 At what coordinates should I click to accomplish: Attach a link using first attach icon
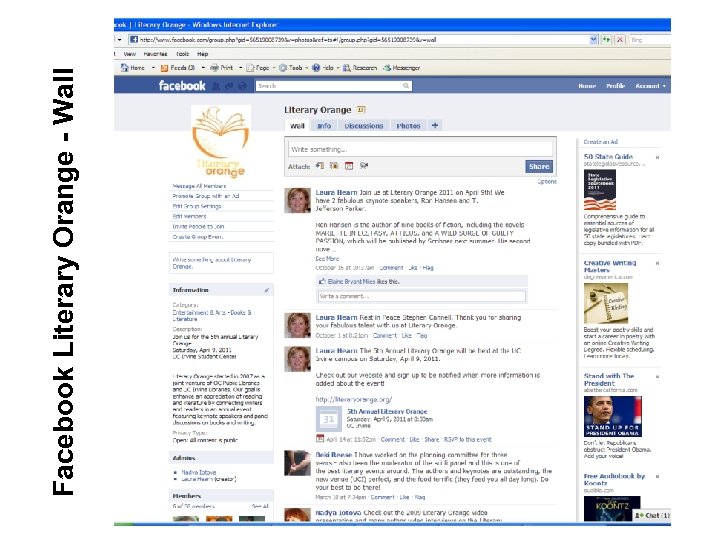pos(320,166)
